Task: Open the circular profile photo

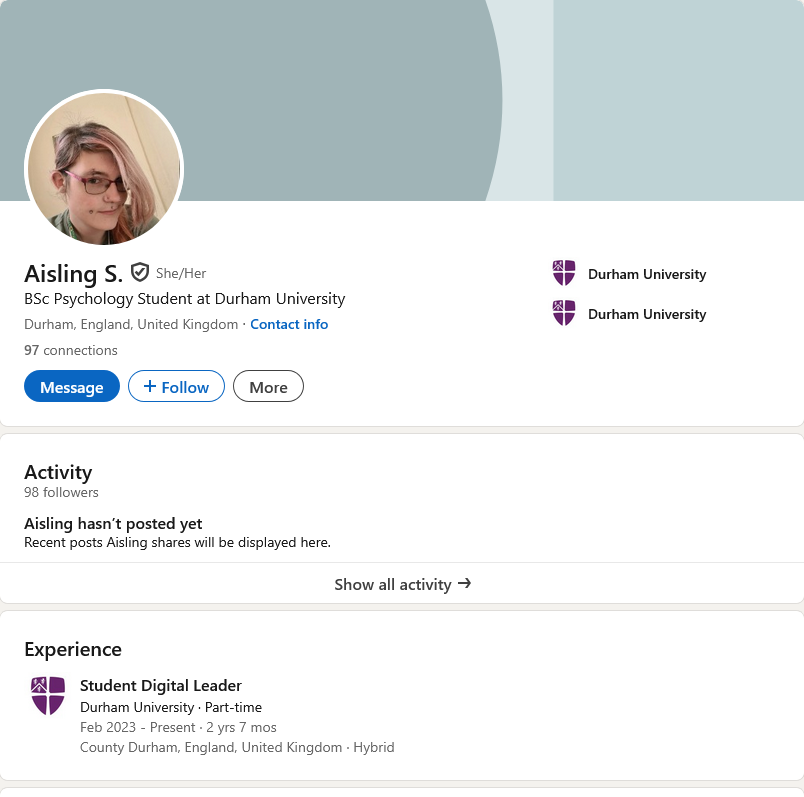Action: pos(104,169)
